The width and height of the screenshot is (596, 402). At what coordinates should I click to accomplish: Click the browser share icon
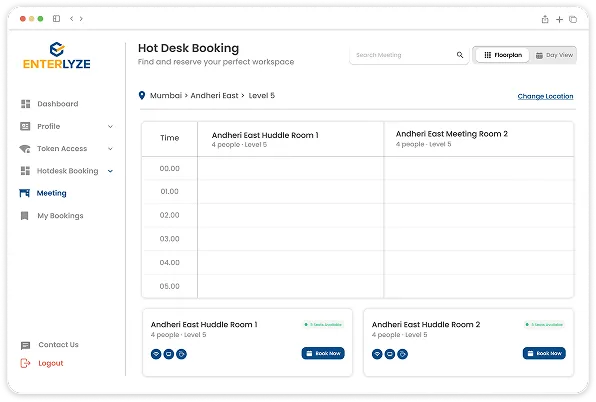(x=545, y=19)
